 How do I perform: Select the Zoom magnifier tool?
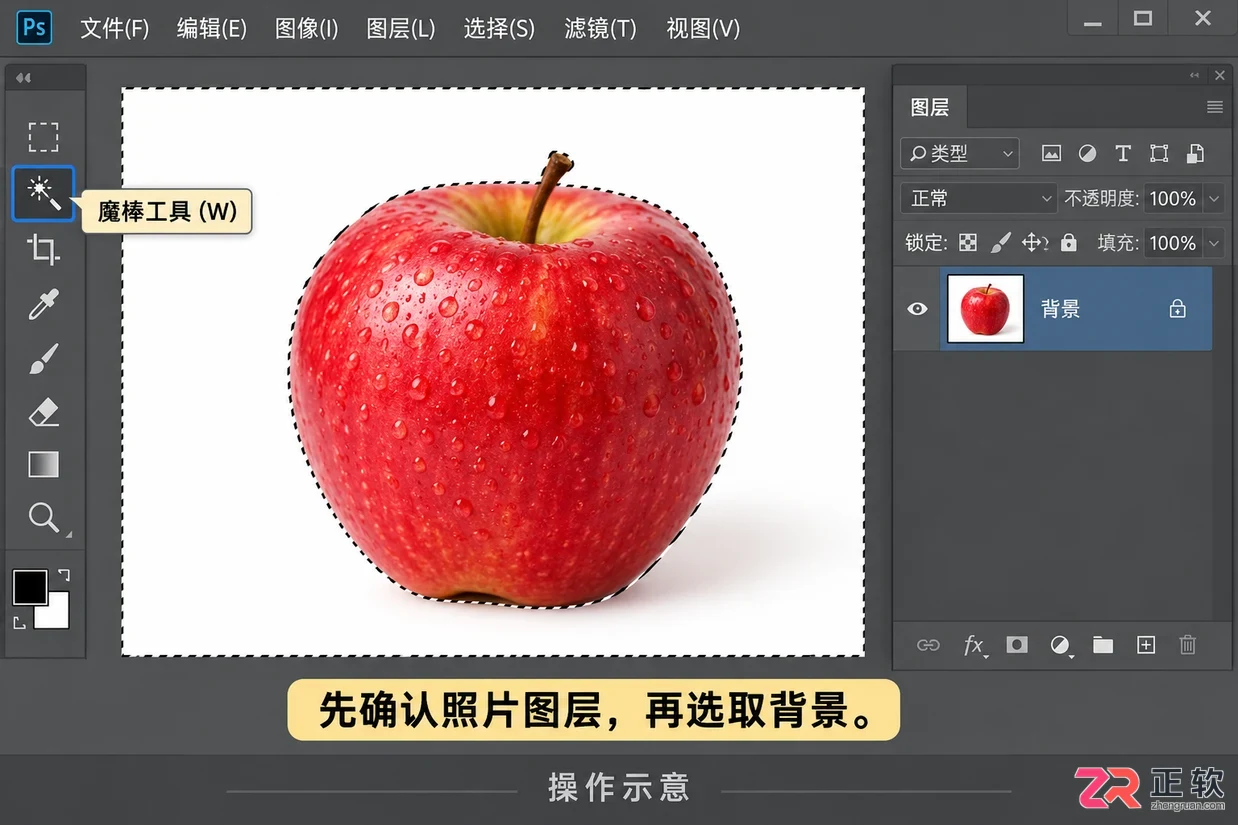tap(43, 518)
